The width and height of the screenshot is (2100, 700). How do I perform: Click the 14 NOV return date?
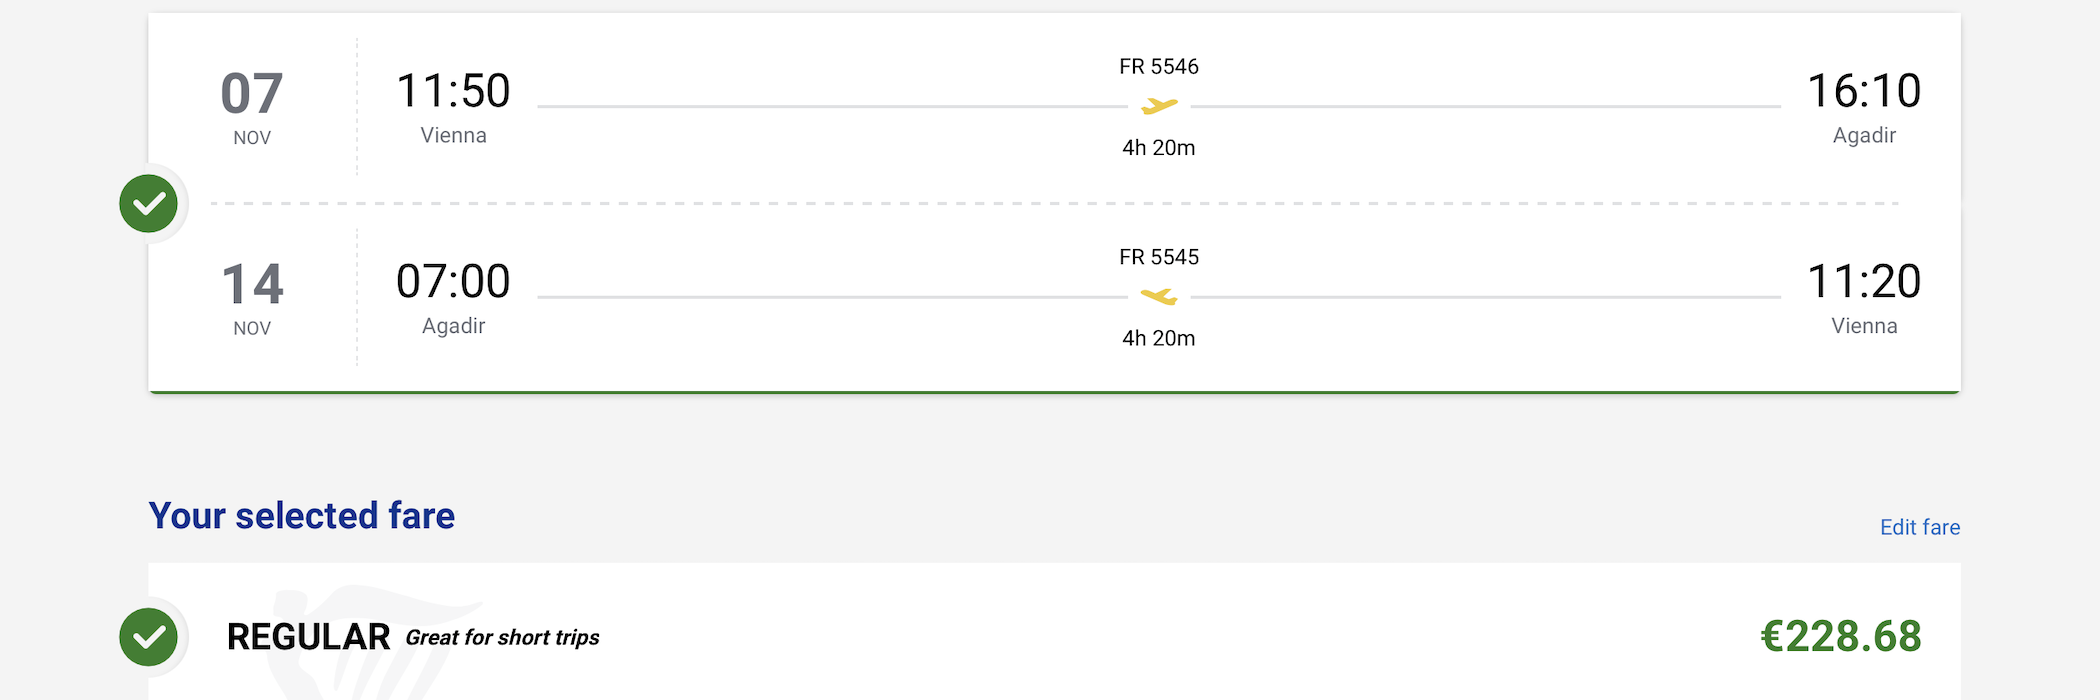click(x=252, y=298)
